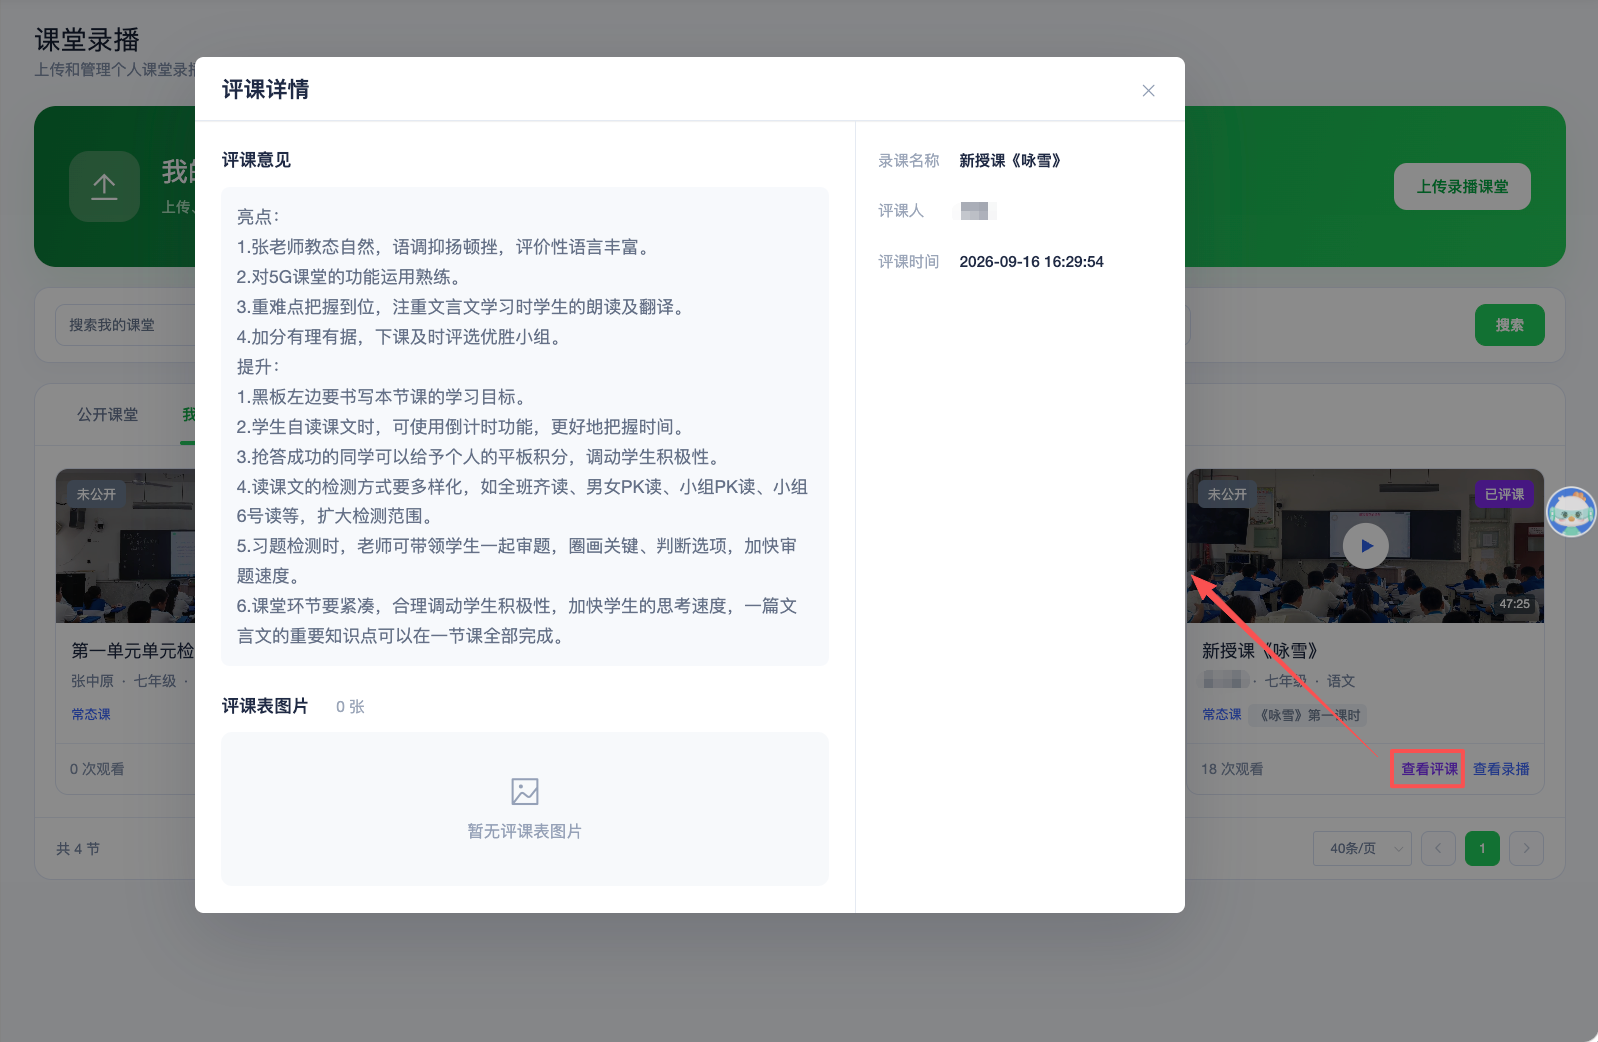Image resolution: width=1598 pixels, height=1042 pixels.
Task: Click the 常态课 tag on 咏雪 card
Action: click(1222, 714)
